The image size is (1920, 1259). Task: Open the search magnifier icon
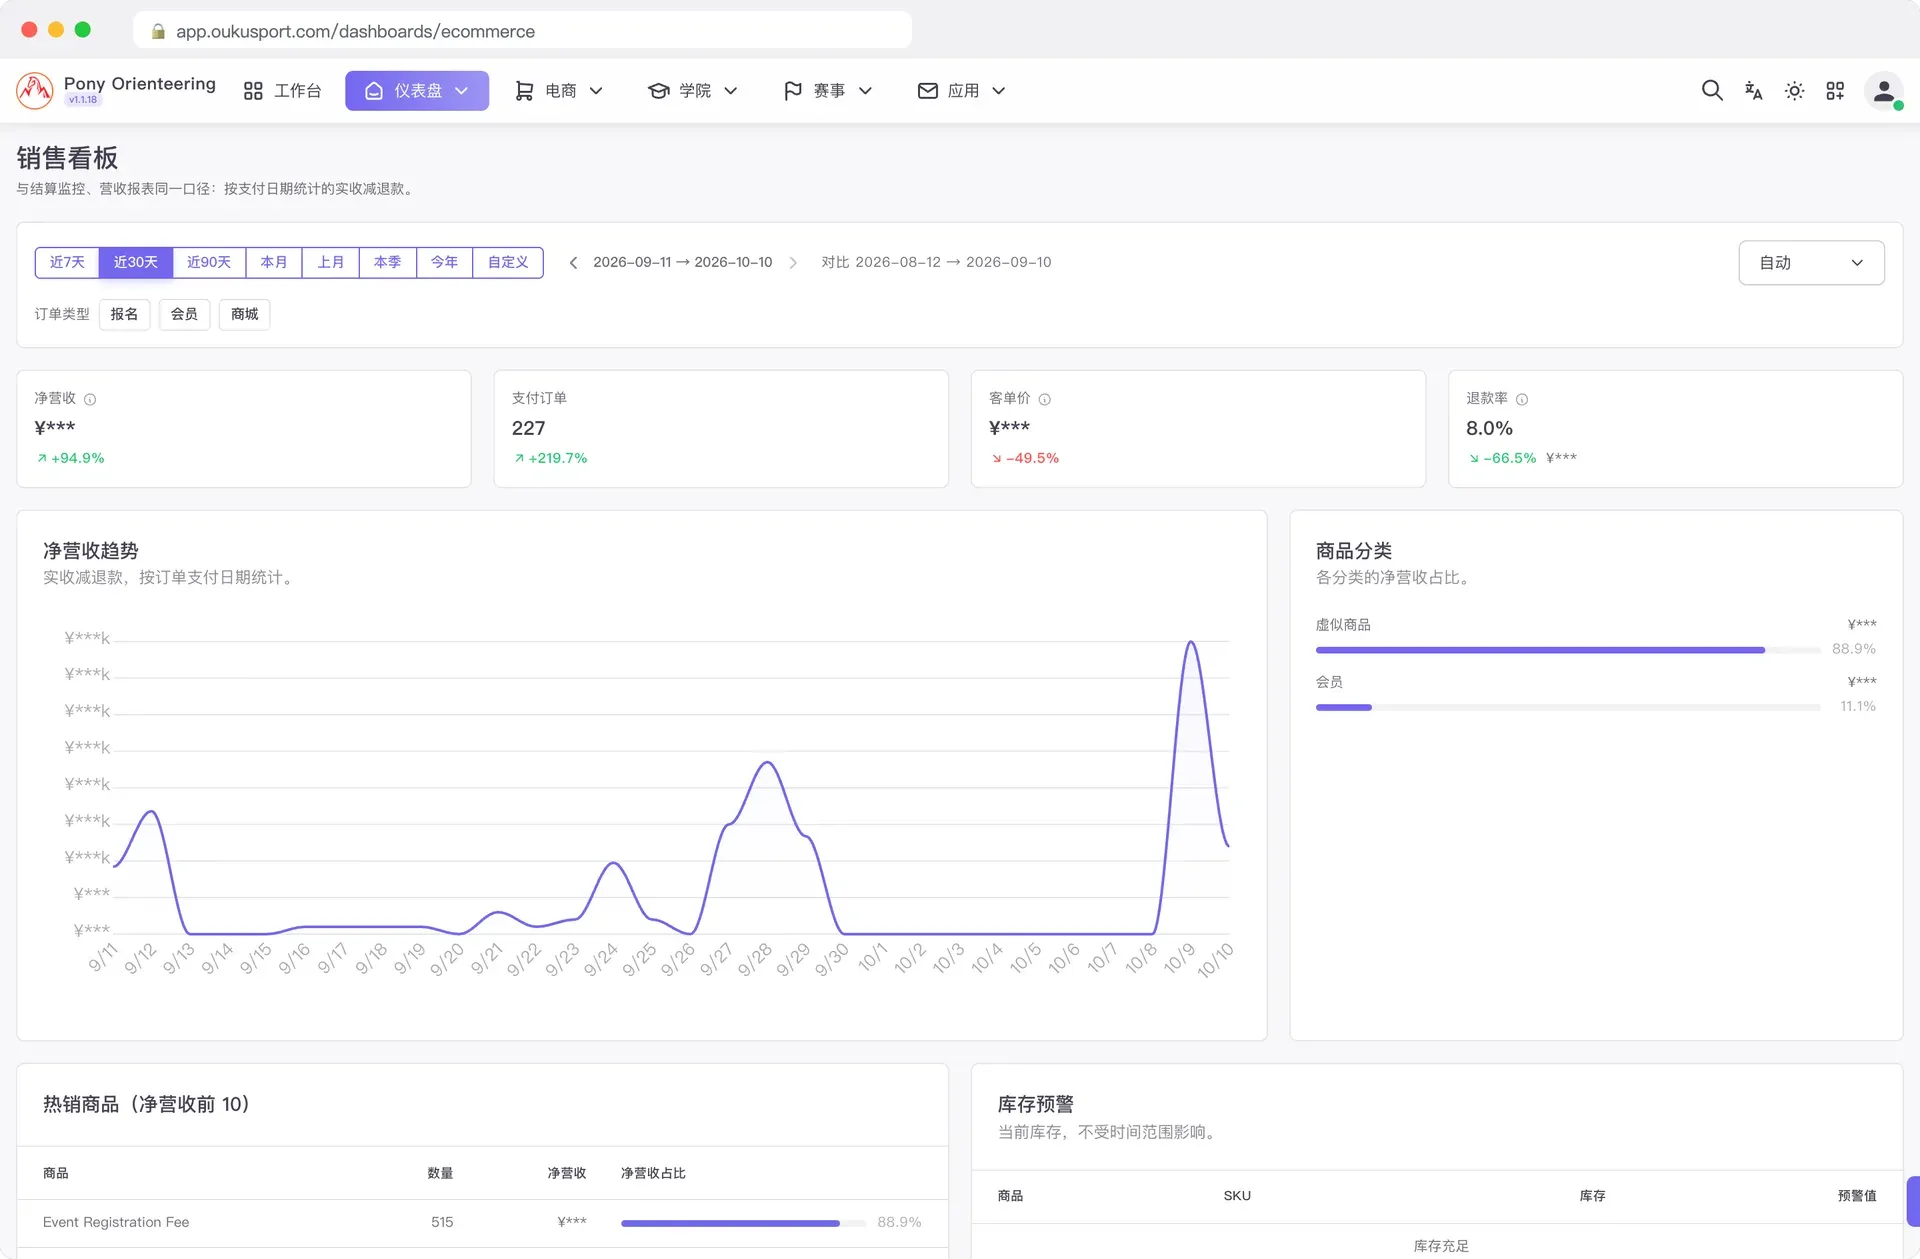(1712, 90)
